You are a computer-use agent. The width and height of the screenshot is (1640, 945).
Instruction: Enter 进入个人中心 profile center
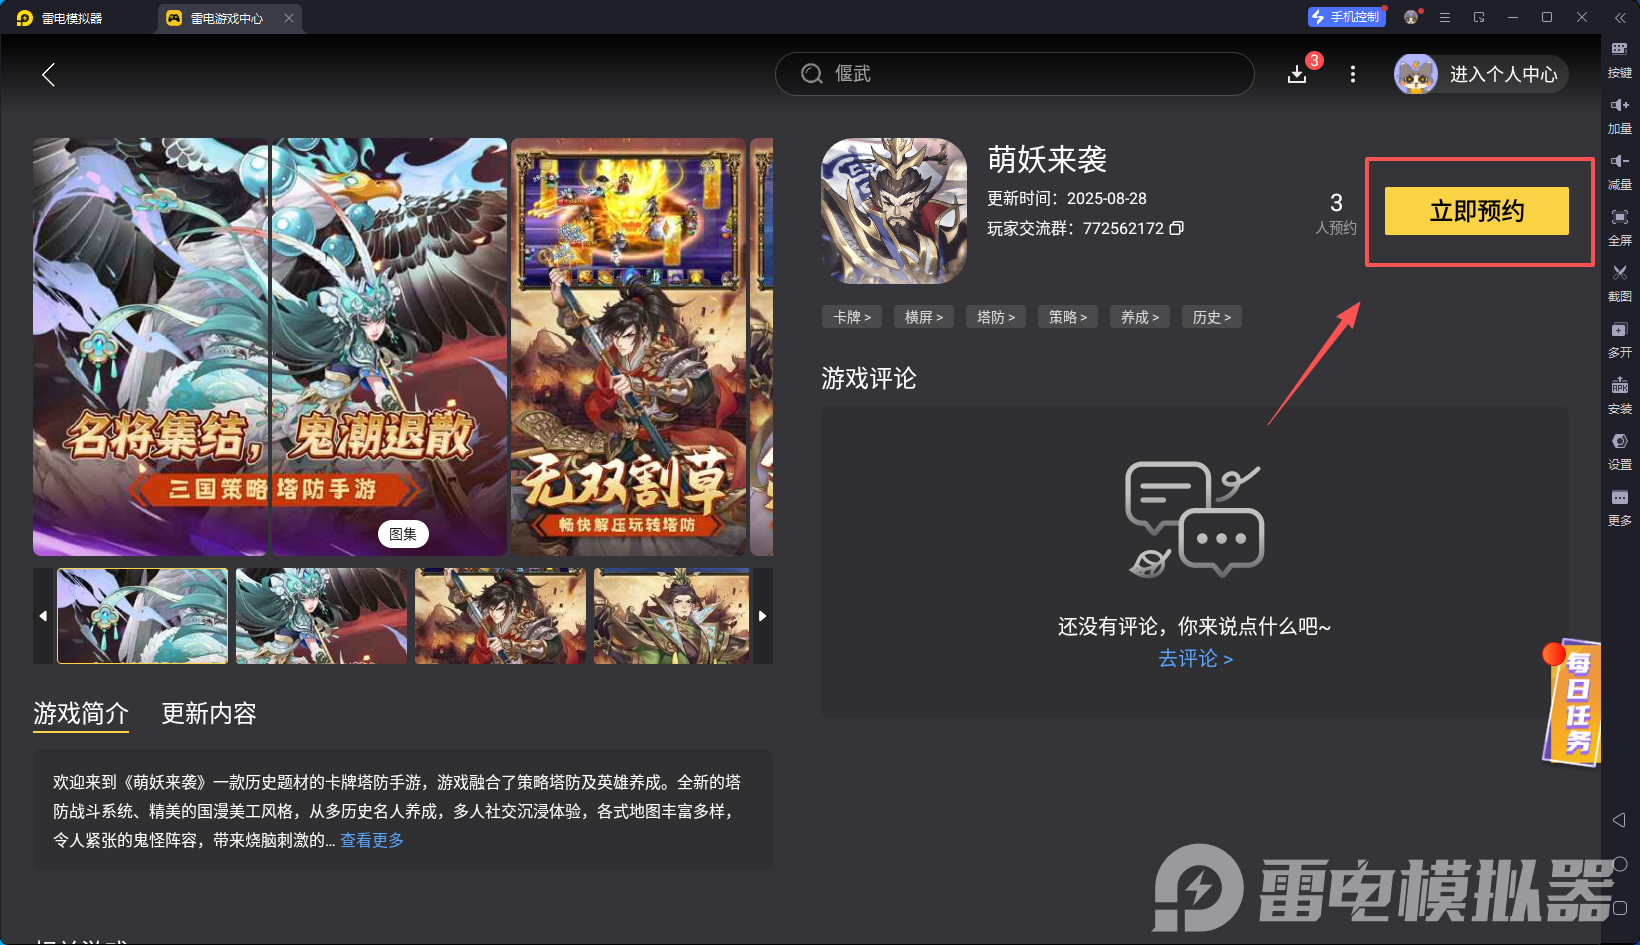click(1481, 74)
